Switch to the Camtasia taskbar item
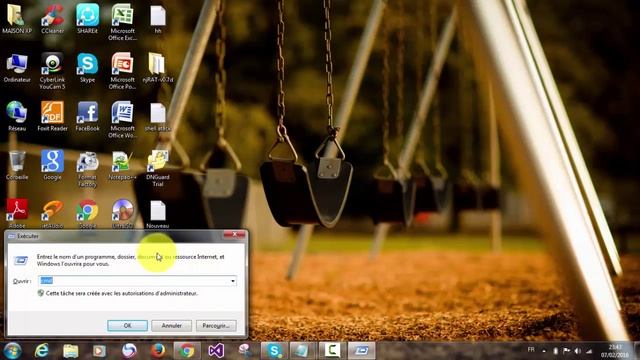Image resolution: width=640 pixels, height=360 pixels. click(332, 351)
